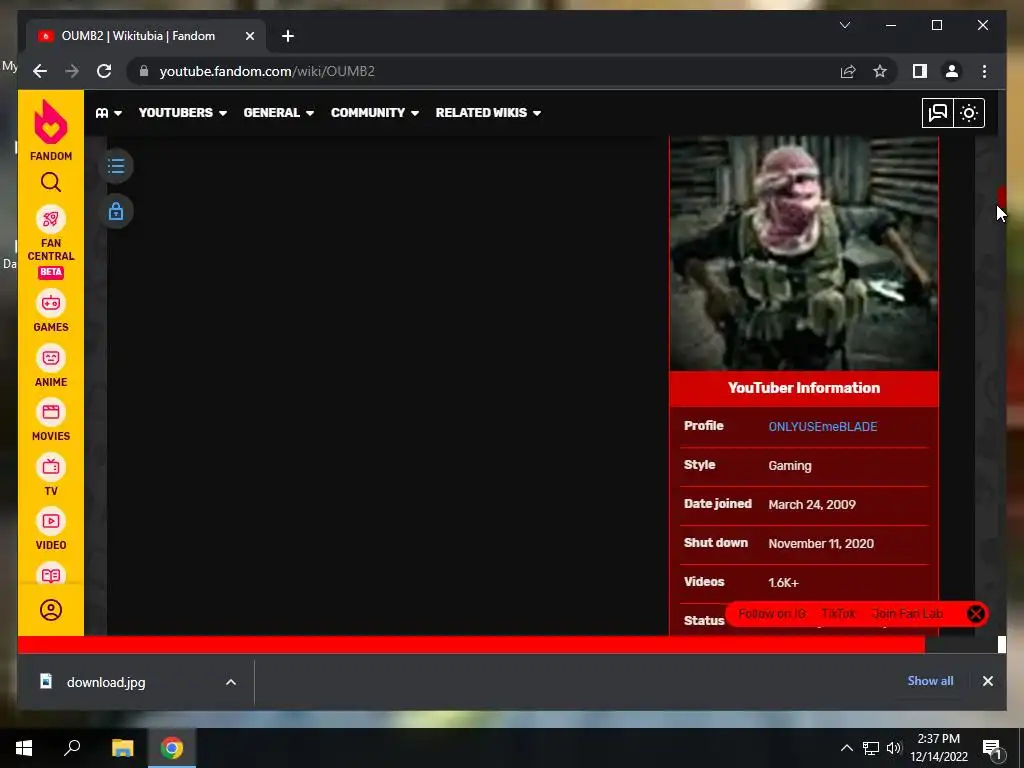This screenshot has height=768, width=1024.
Task: Dismiss the red social links banner
Action: 976,614
